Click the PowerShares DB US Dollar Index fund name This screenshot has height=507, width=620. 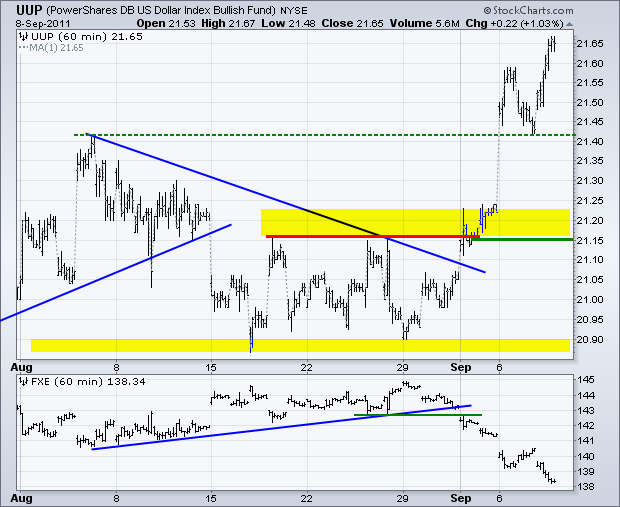point(161,10)
